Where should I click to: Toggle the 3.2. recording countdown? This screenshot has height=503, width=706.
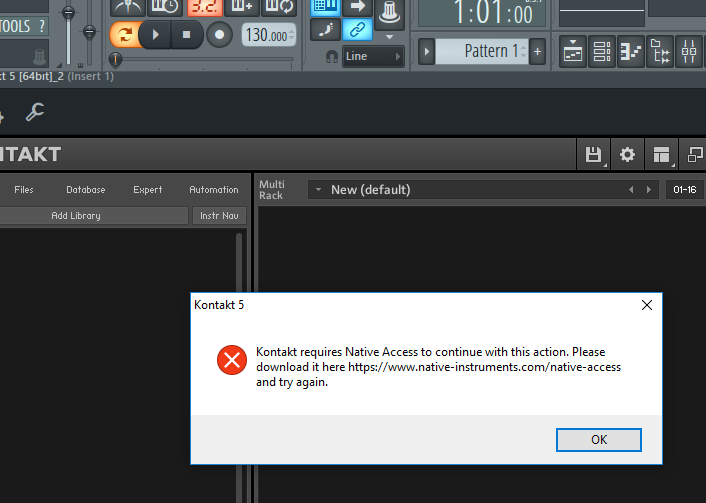pos(204,6)
